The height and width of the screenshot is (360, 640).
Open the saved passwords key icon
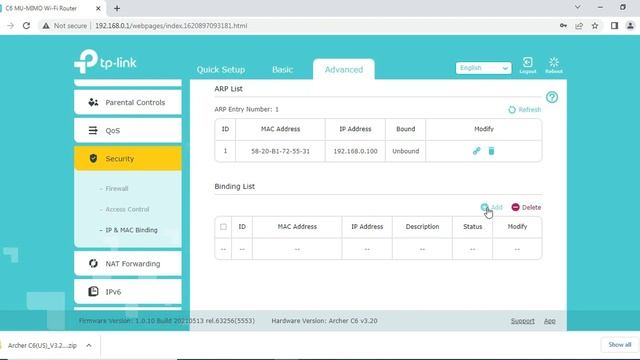click(563, 26)
